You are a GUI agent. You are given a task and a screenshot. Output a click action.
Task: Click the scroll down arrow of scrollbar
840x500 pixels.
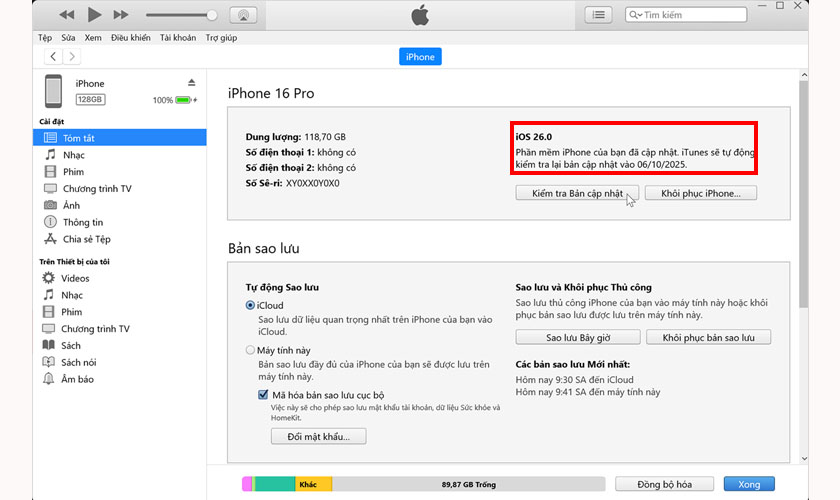click(x=804, y=459)
